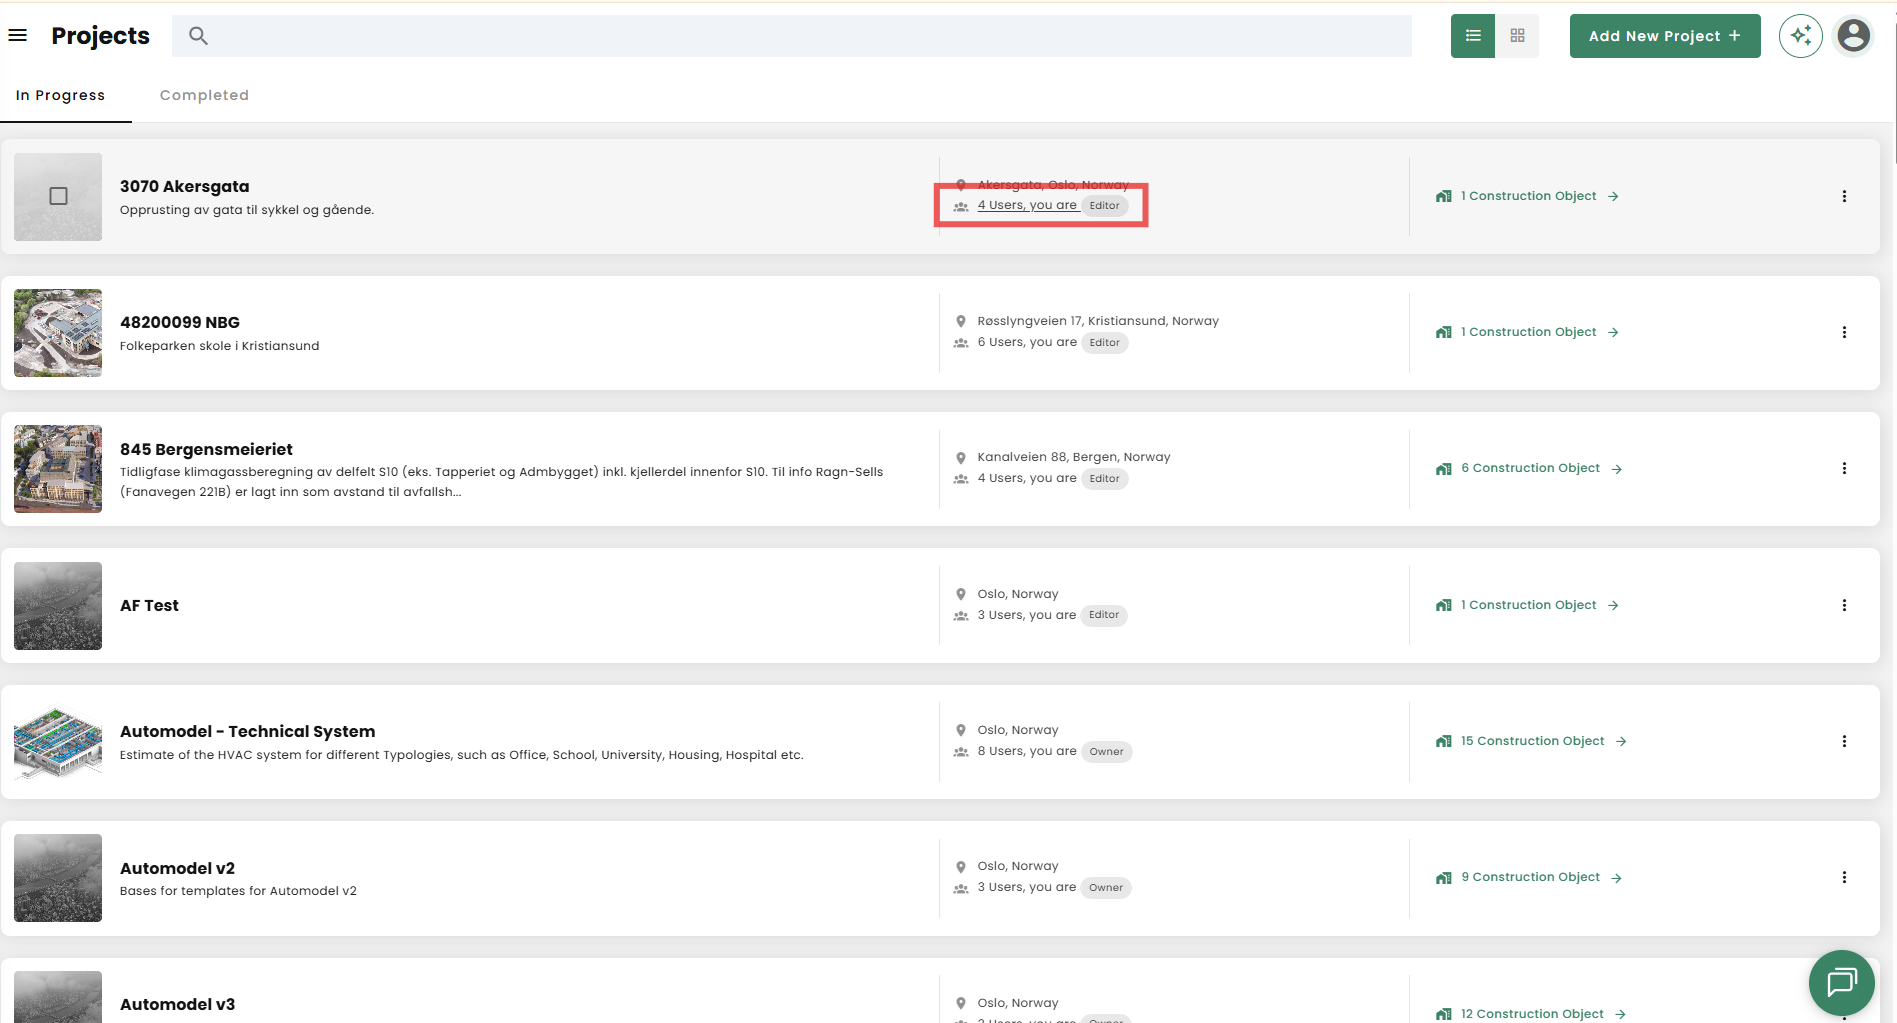Image resolution: width=1897 pixels, height=1023 pixels.
Task: Click the building icon for AF Test
Action: (1443, 605)
